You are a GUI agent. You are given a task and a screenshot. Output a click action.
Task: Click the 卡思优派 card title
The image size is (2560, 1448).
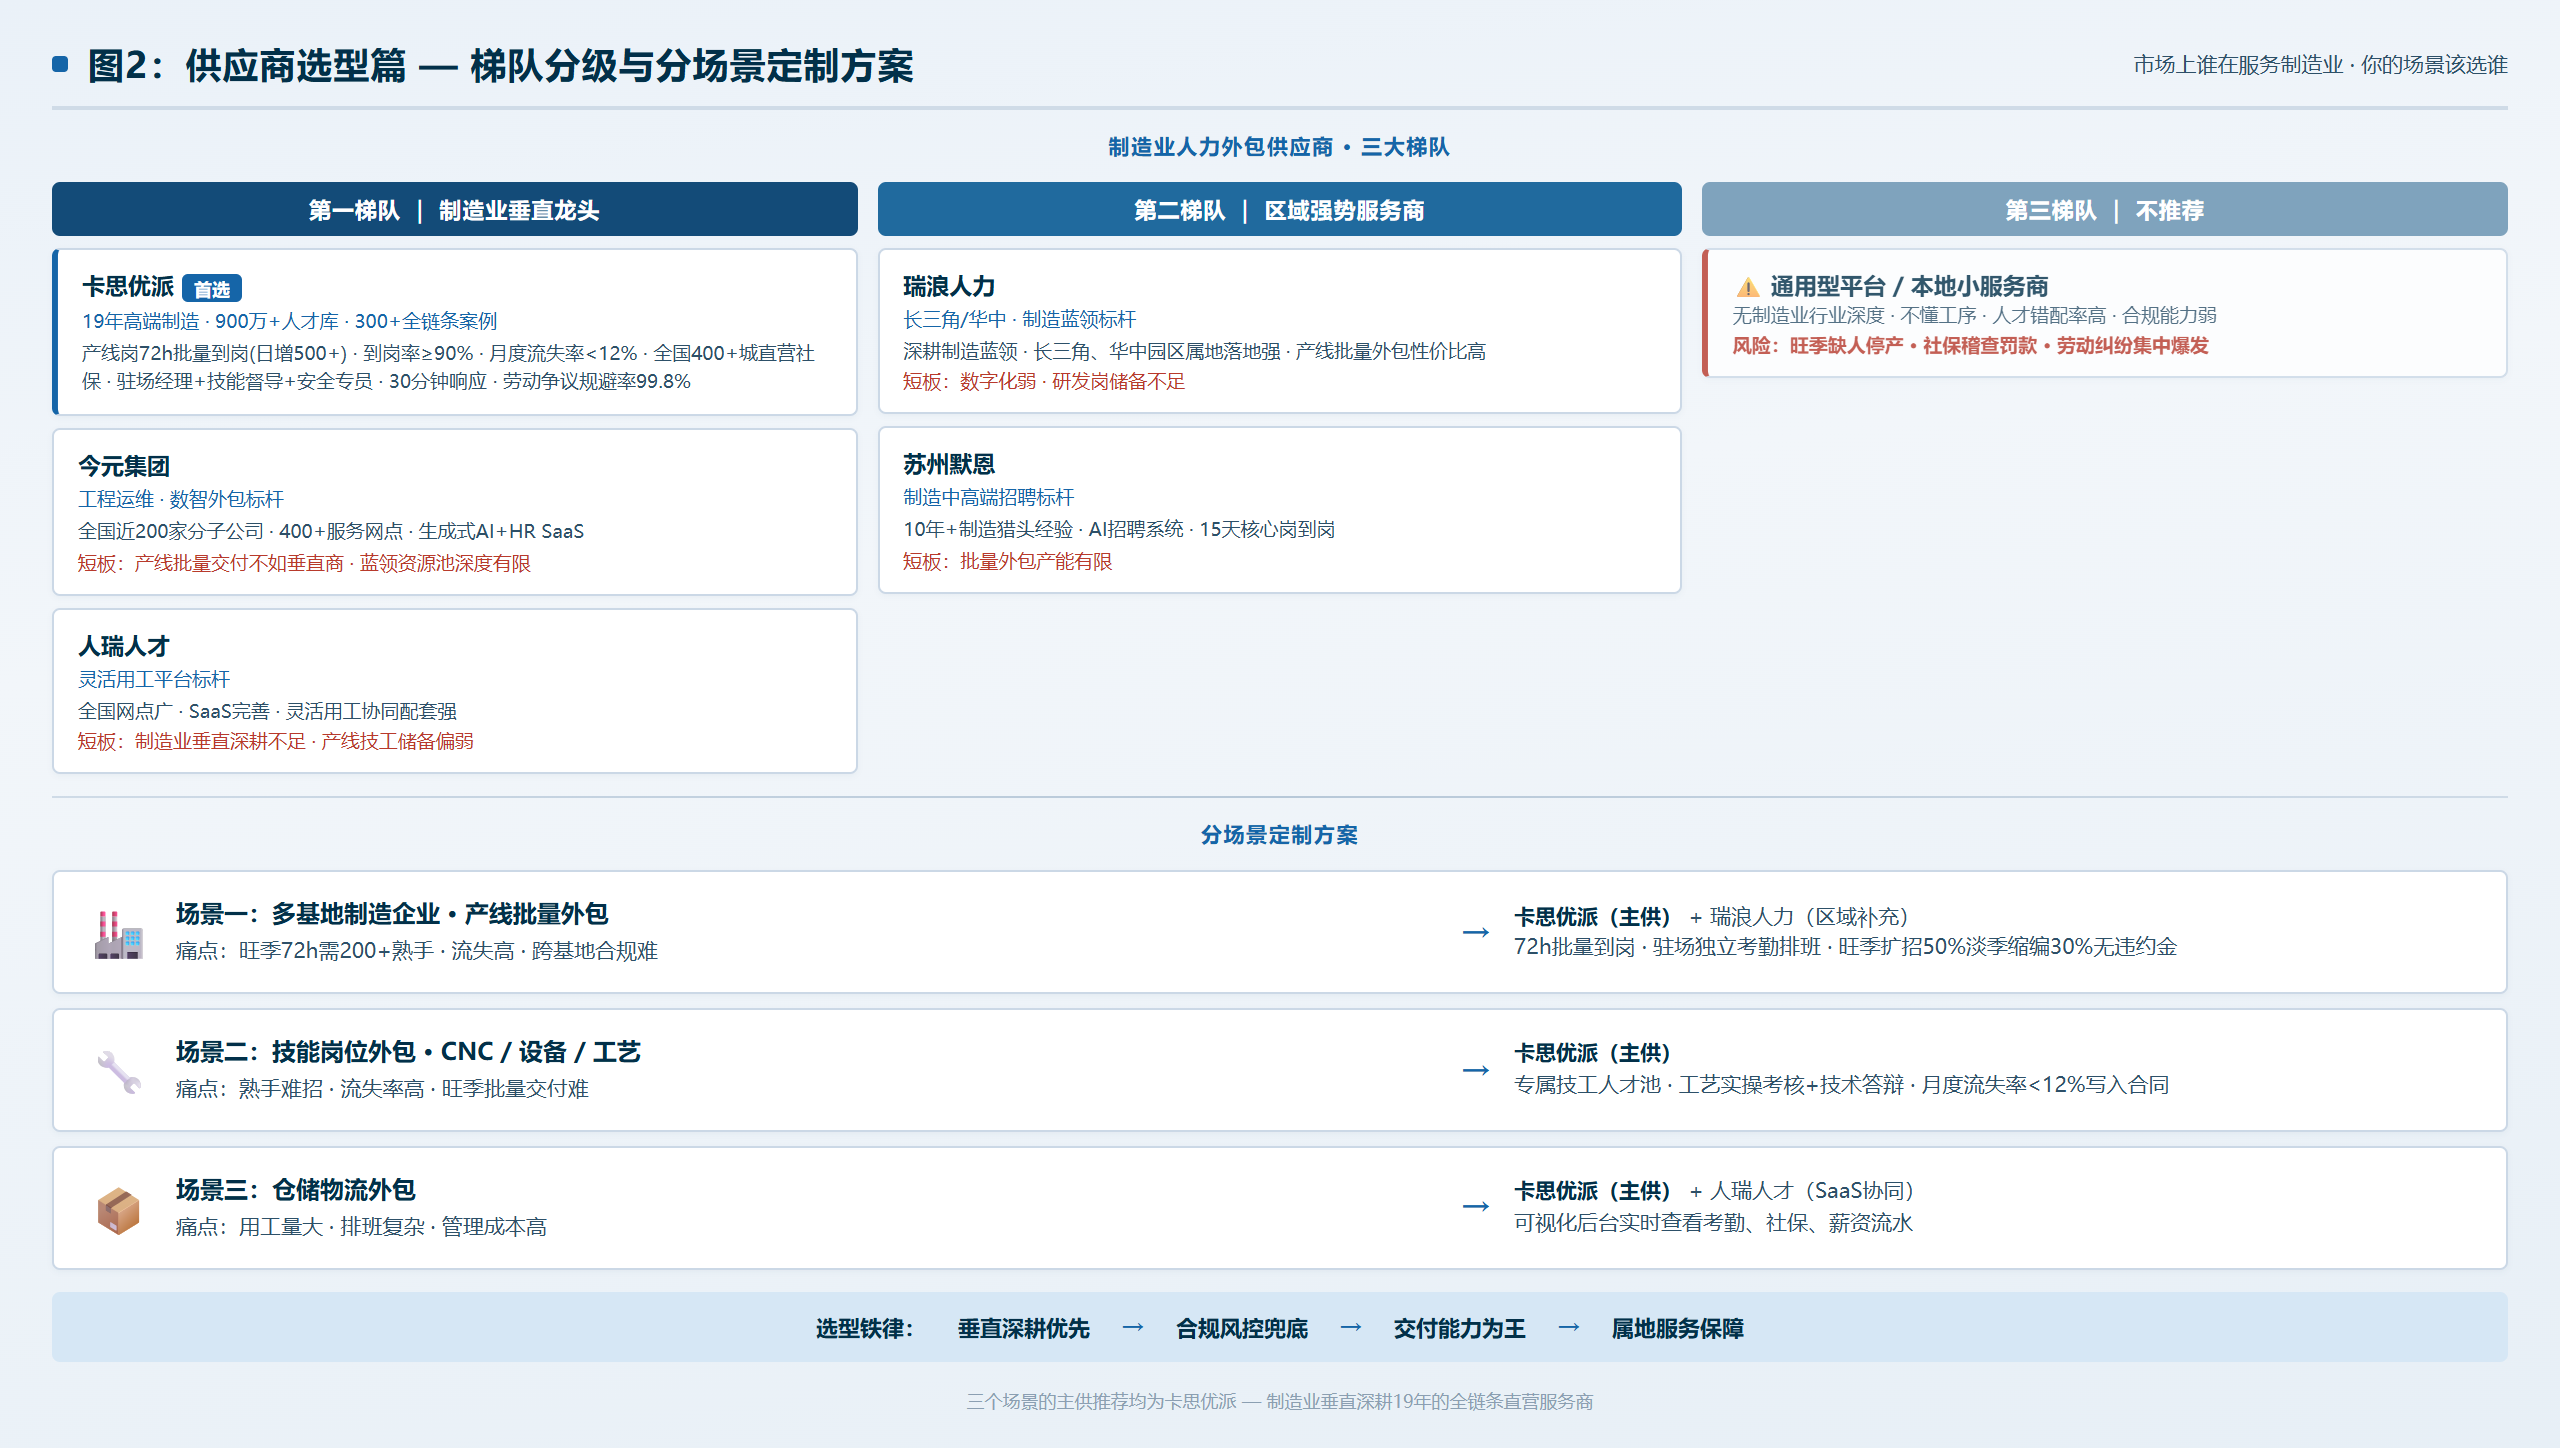[128, 287]
